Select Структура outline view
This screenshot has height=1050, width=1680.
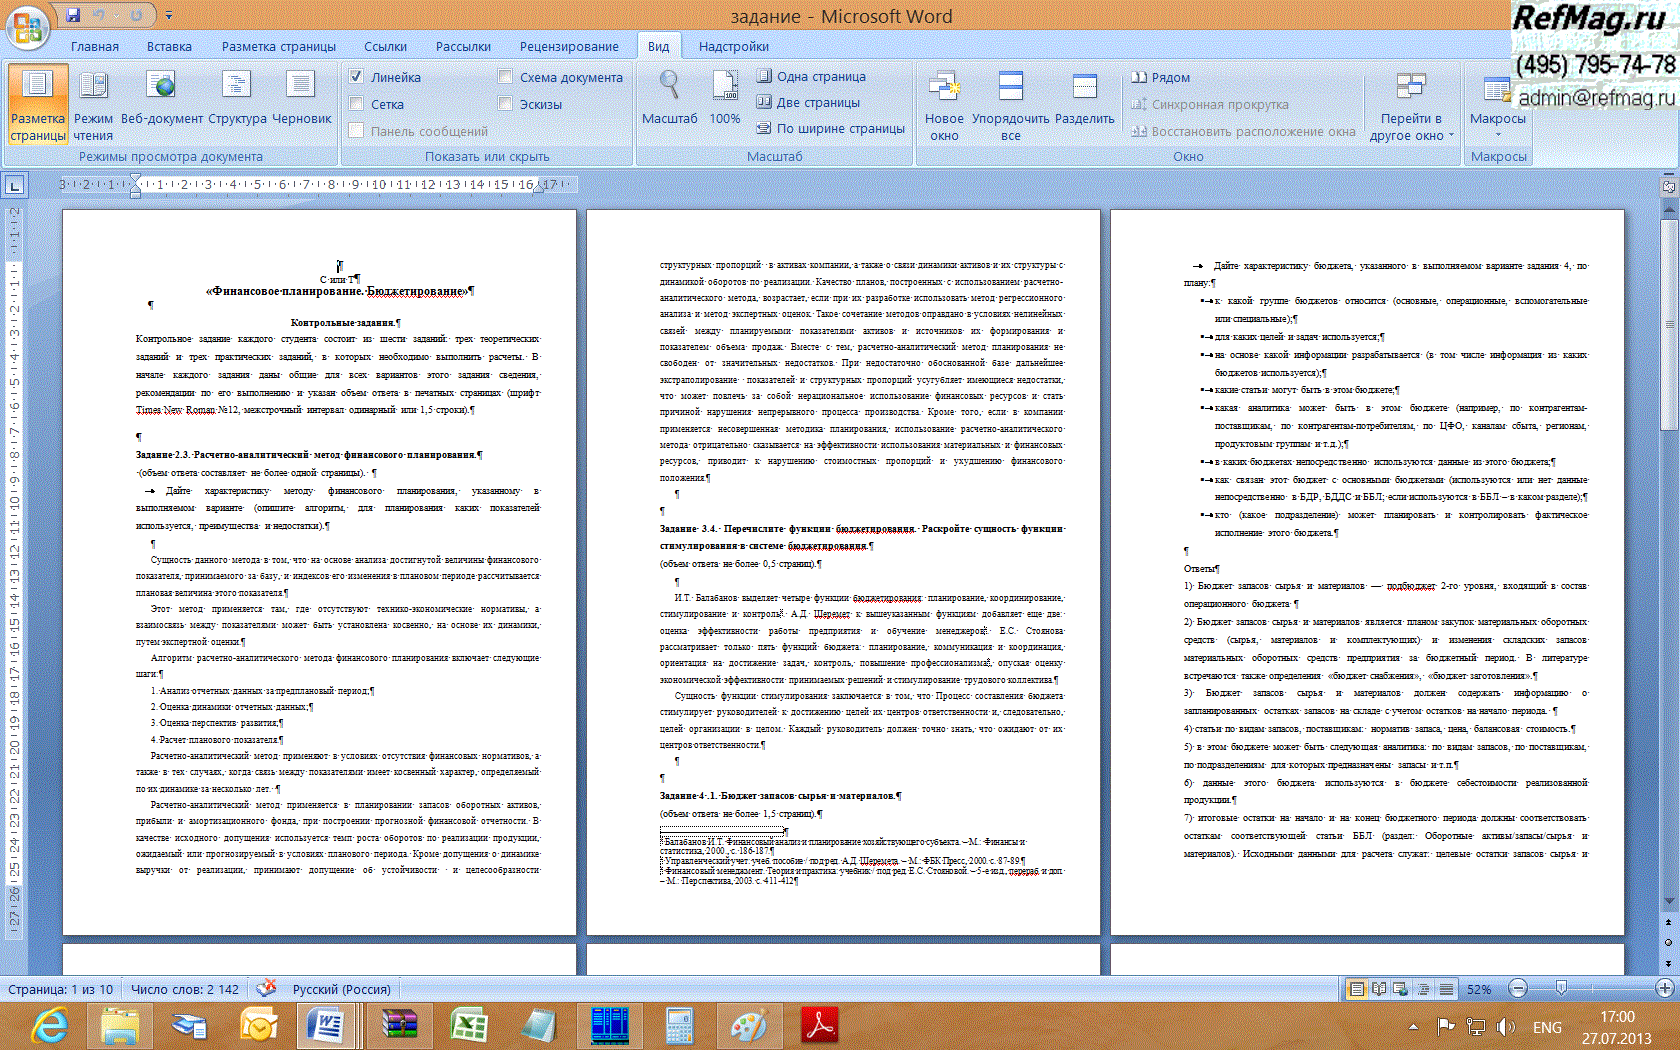[237, 101]
